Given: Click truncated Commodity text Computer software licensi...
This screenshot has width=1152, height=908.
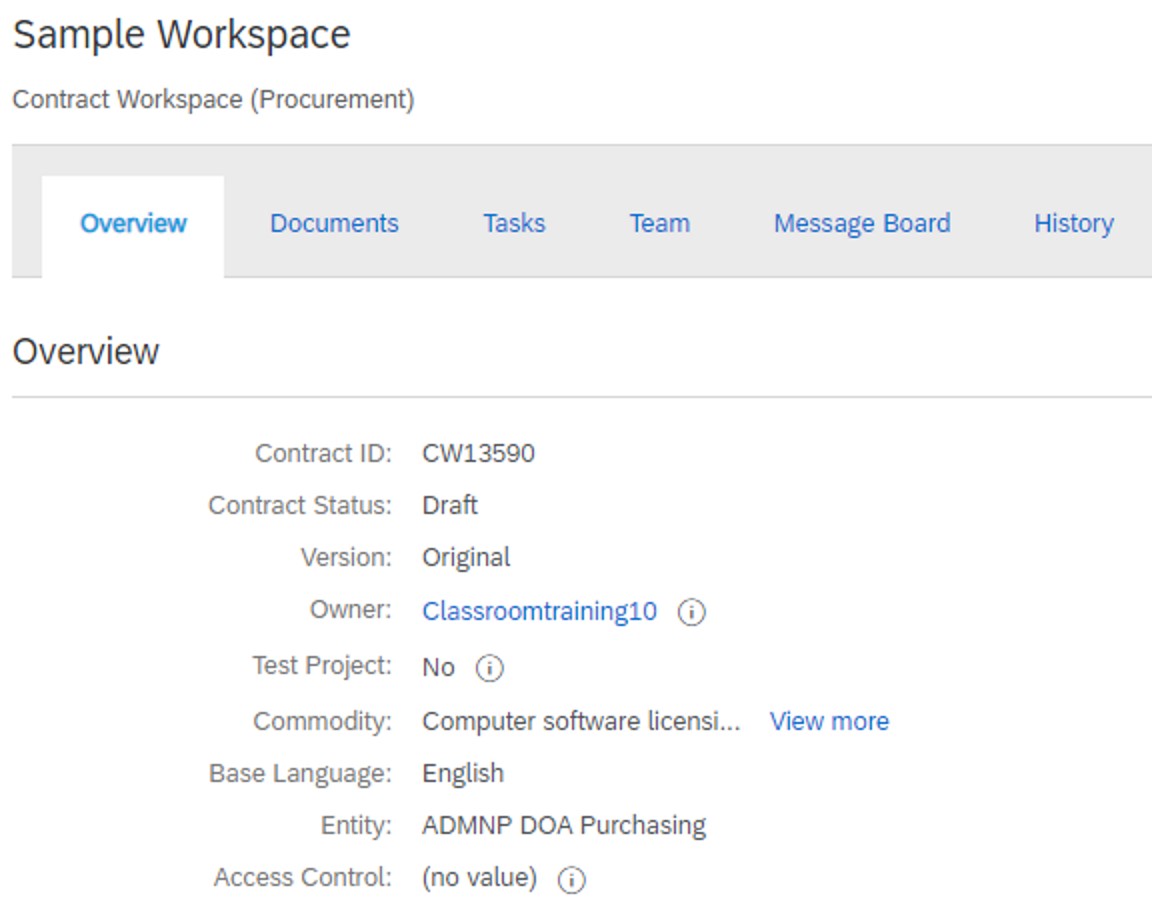Looking at the screenshot, I should pyautogui.click(x=581, y=721).
